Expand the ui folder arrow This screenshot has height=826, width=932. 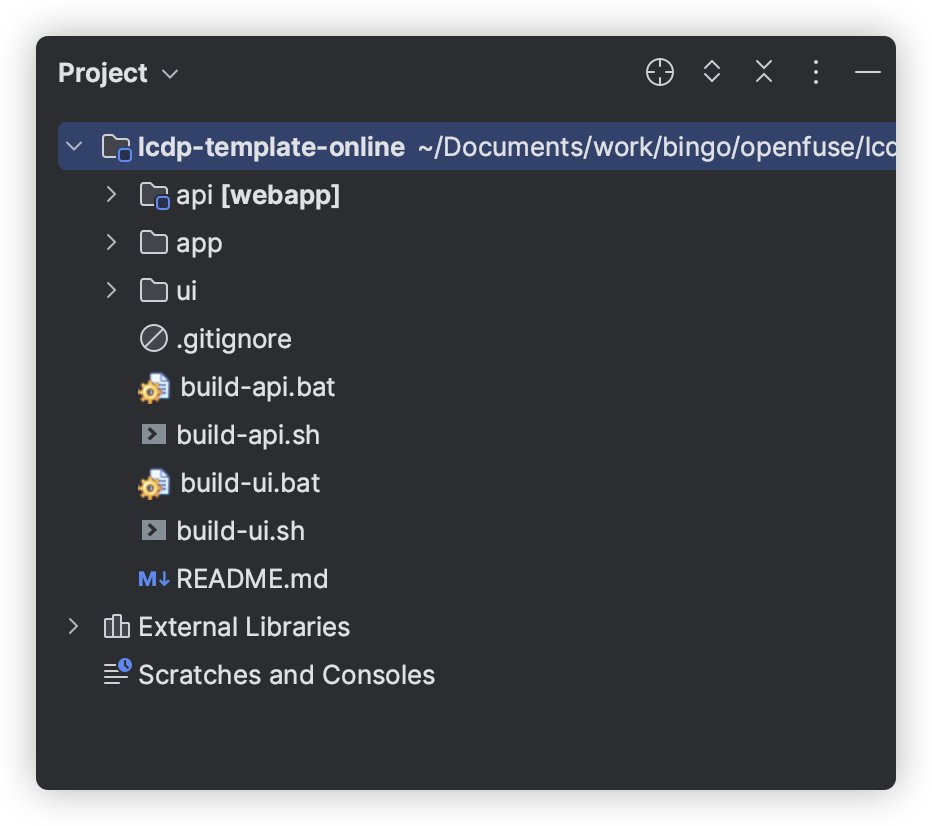point(111,291)
